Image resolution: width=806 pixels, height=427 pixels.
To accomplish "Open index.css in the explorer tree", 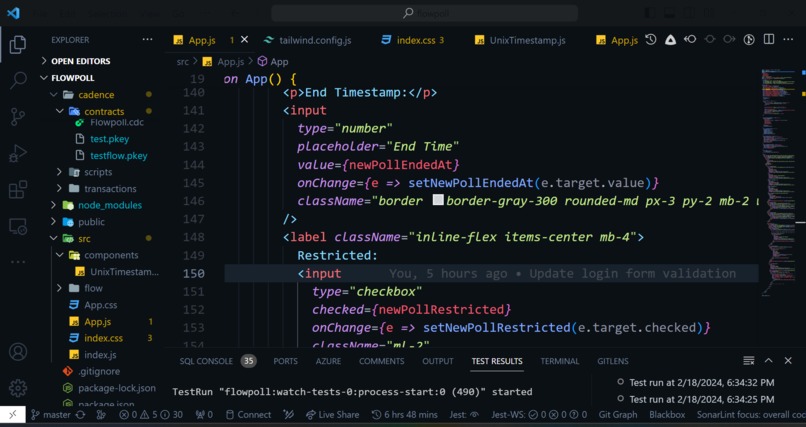I will (x=103, y=338).
